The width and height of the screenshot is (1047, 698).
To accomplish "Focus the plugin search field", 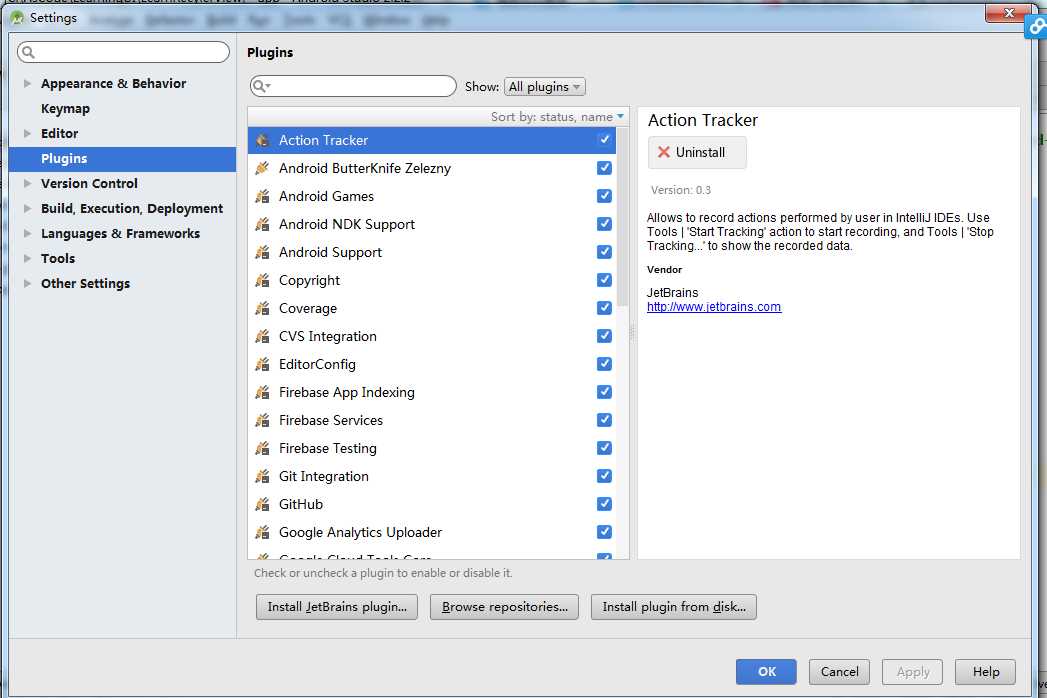I will (x=353, y=86).
